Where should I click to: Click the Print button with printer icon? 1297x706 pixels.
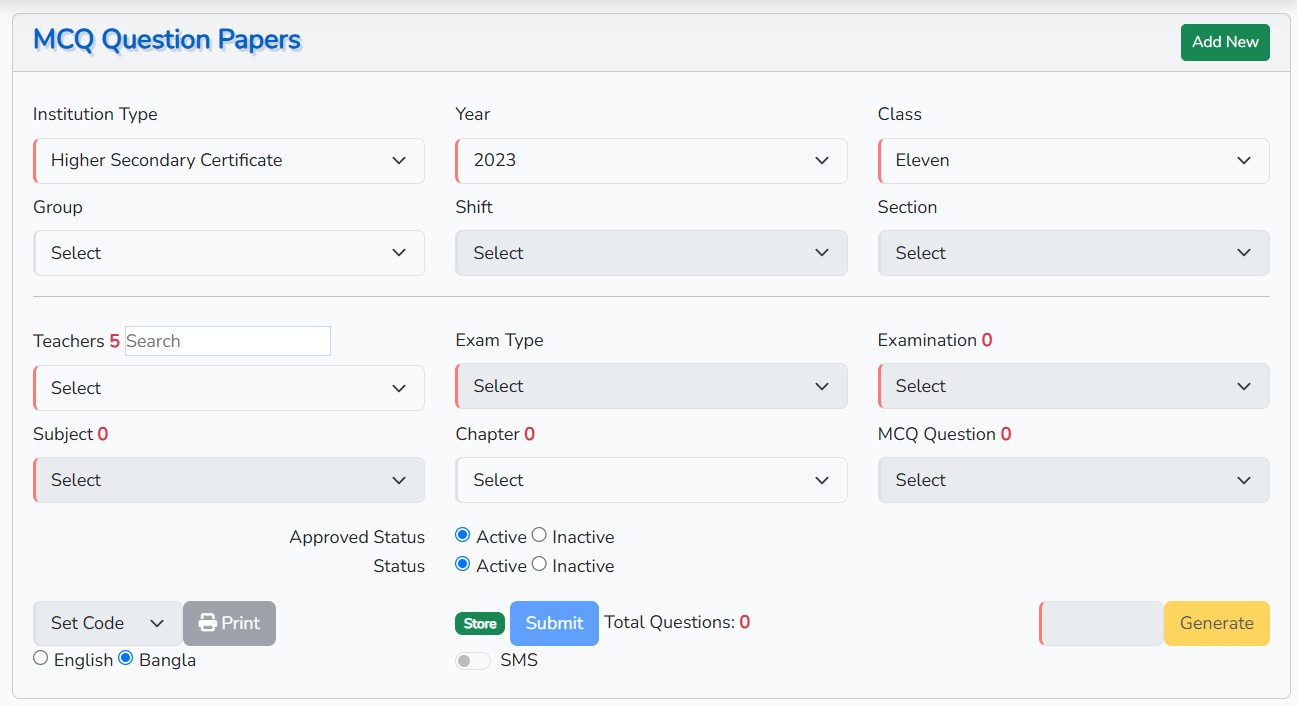pos(229,623)
